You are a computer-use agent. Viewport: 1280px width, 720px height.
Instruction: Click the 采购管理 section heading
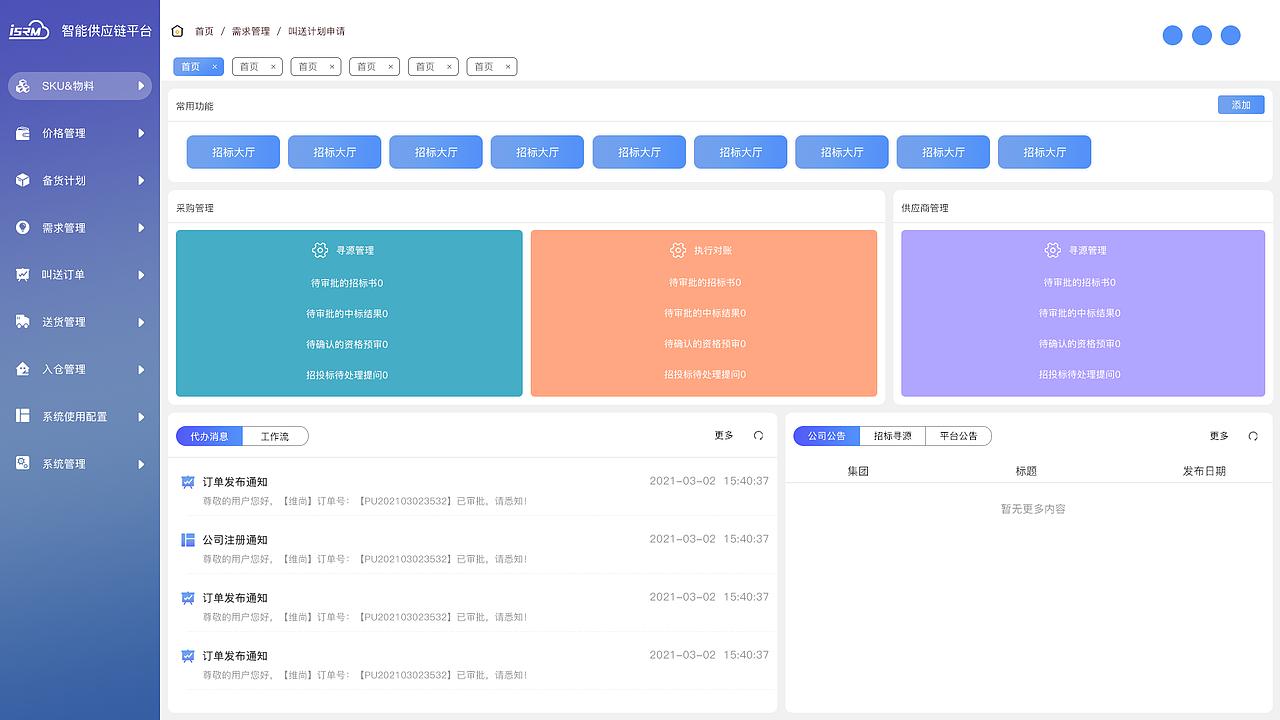pos(195,208)
